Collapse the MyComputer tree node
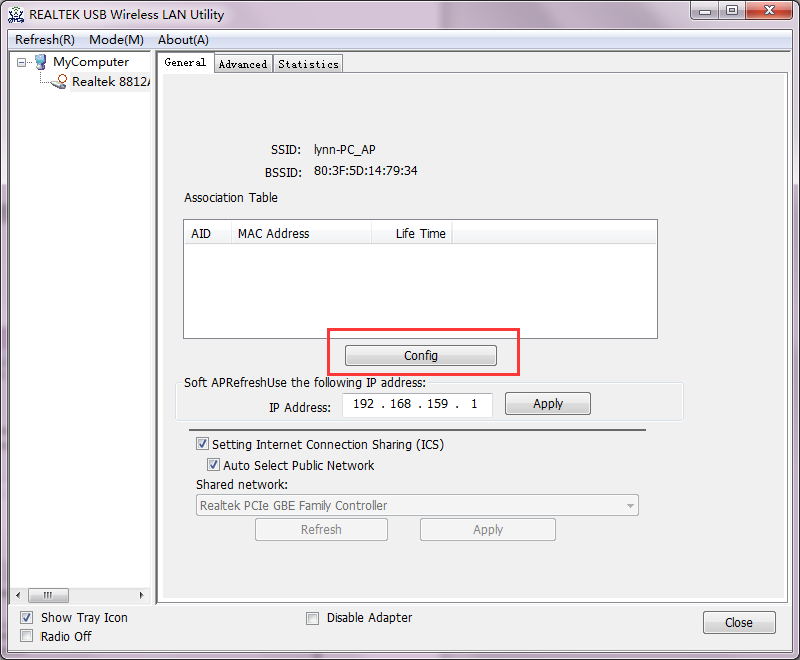 [22, 62]
